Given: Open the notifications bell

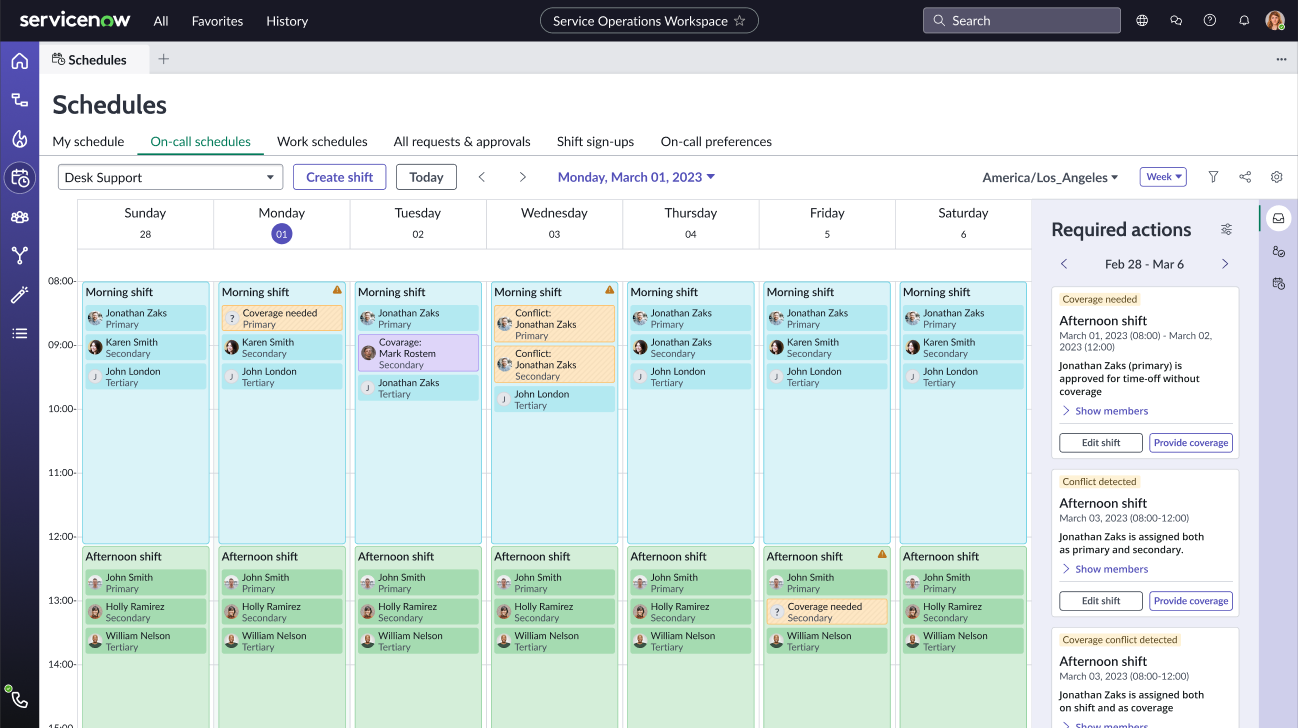Looking at the screenshot, I should pos(1244,20).
